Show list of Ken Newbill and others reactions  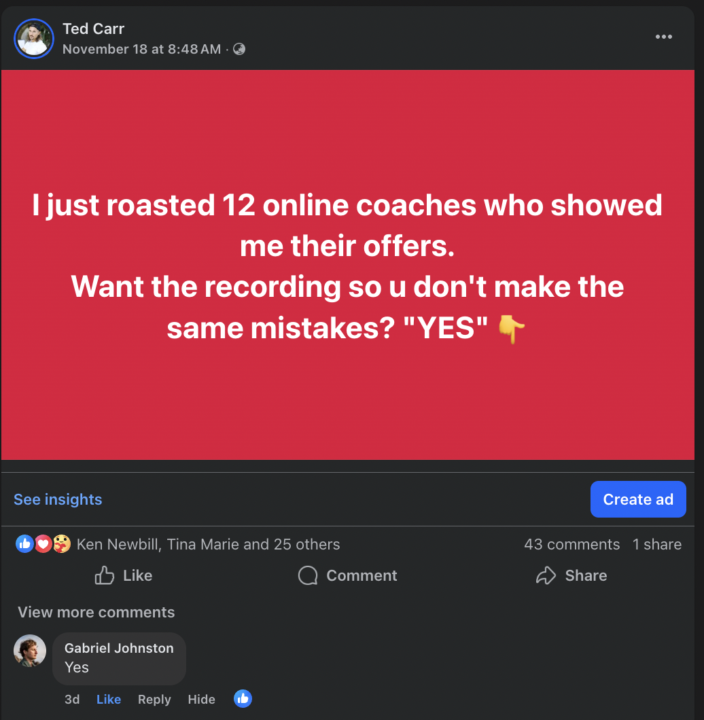click(x=208, y=544)
